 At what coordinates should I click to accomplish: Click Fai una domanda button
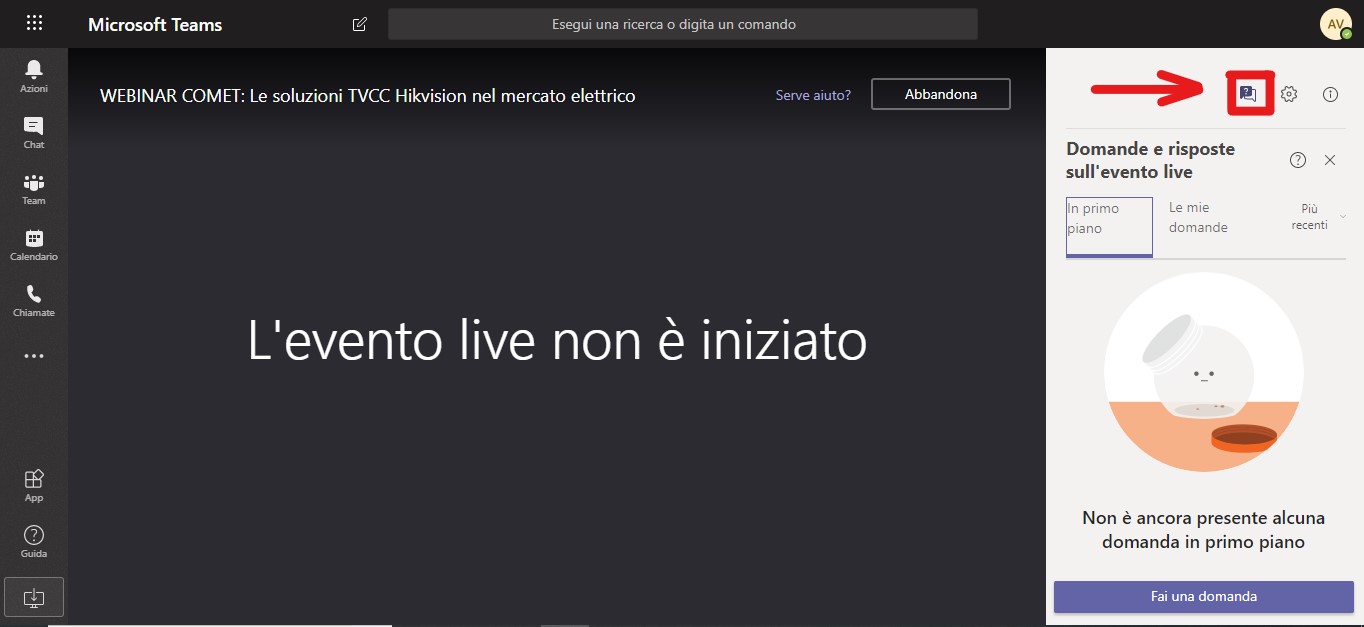pos(1204,596)
